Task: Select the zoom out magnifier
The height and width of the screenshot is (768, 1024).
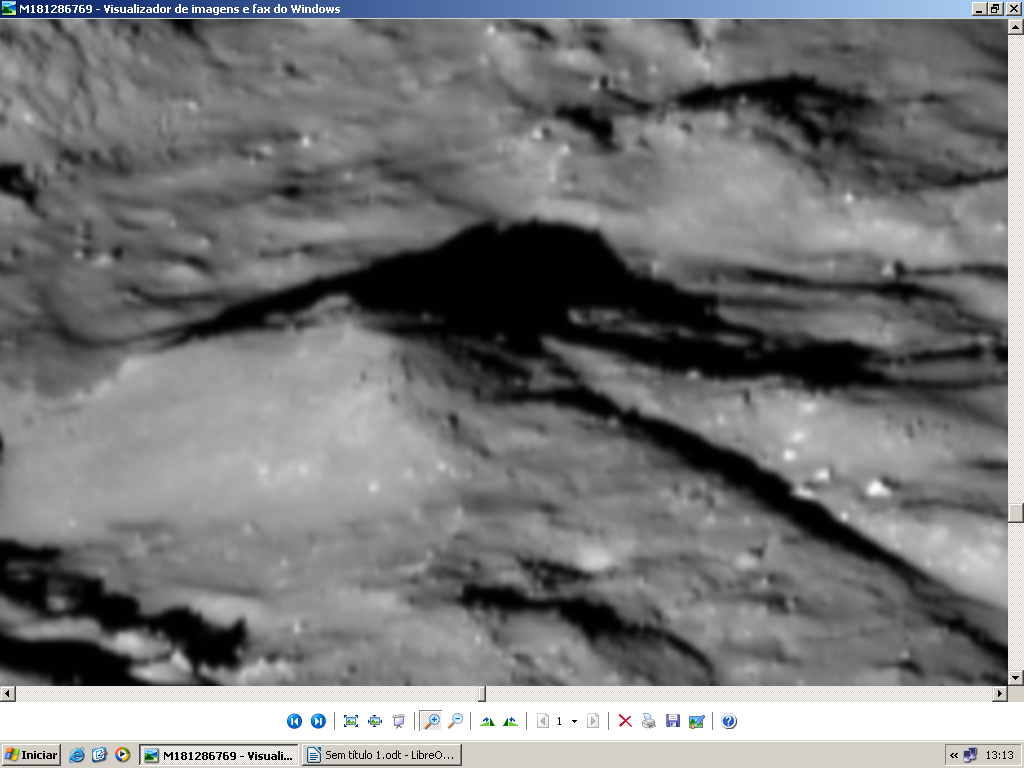Action: click(455, 721)
